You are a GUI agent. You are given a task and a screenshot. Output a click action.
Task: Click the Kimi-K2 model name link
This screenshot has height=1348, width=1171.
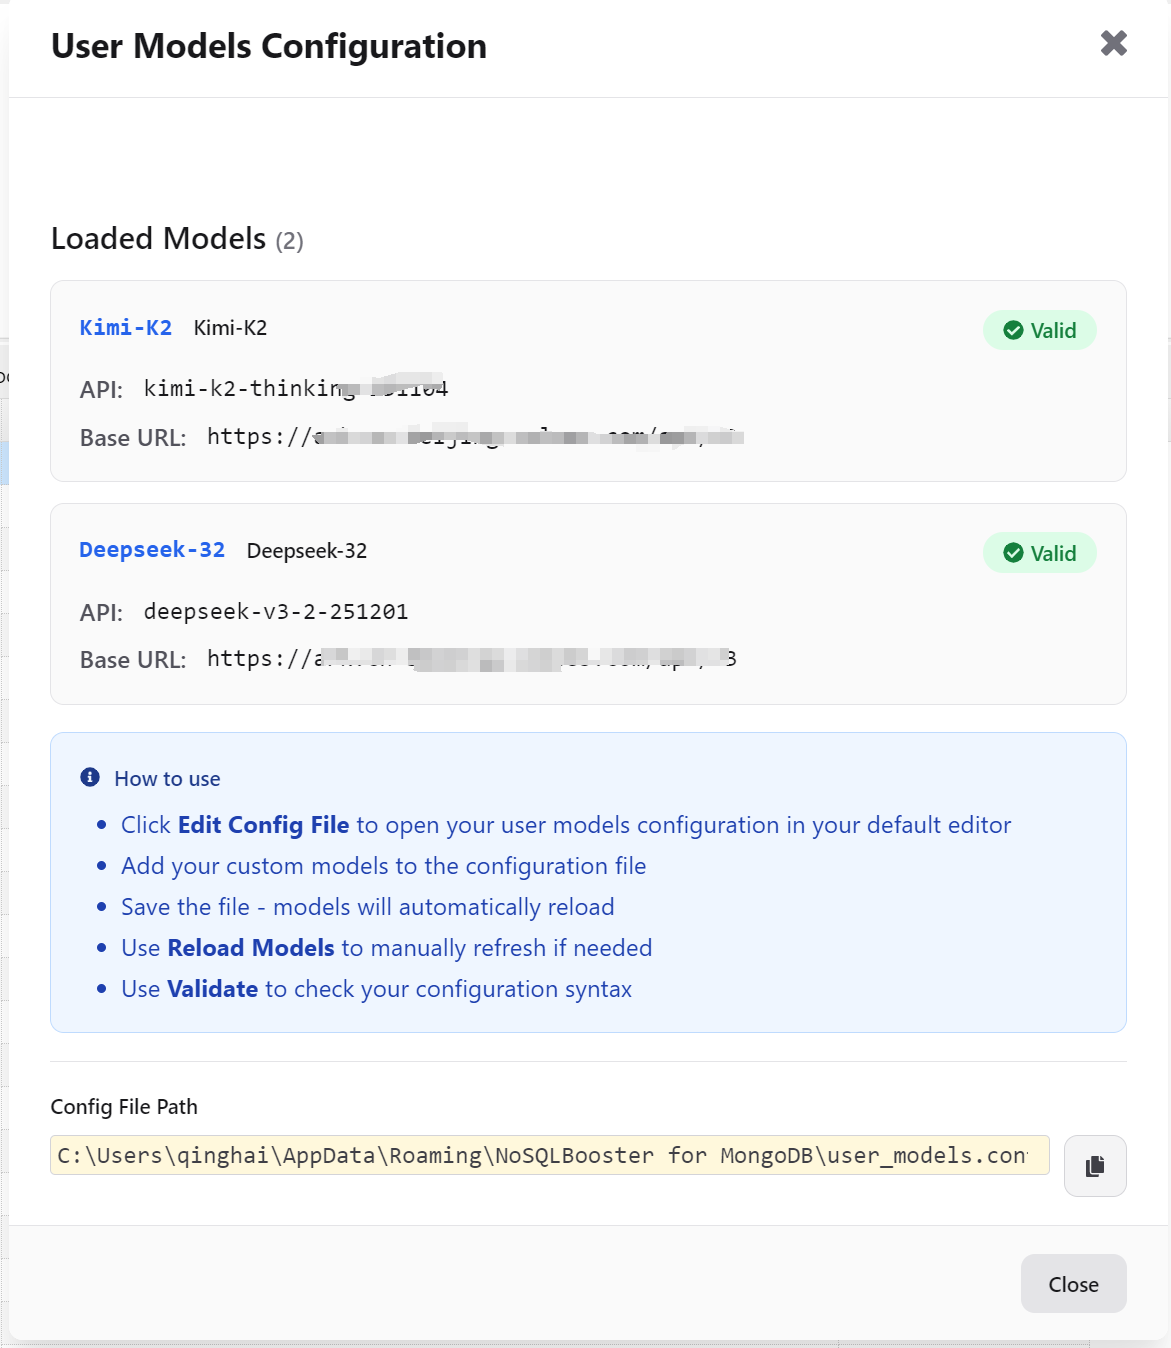pos(126,328)
